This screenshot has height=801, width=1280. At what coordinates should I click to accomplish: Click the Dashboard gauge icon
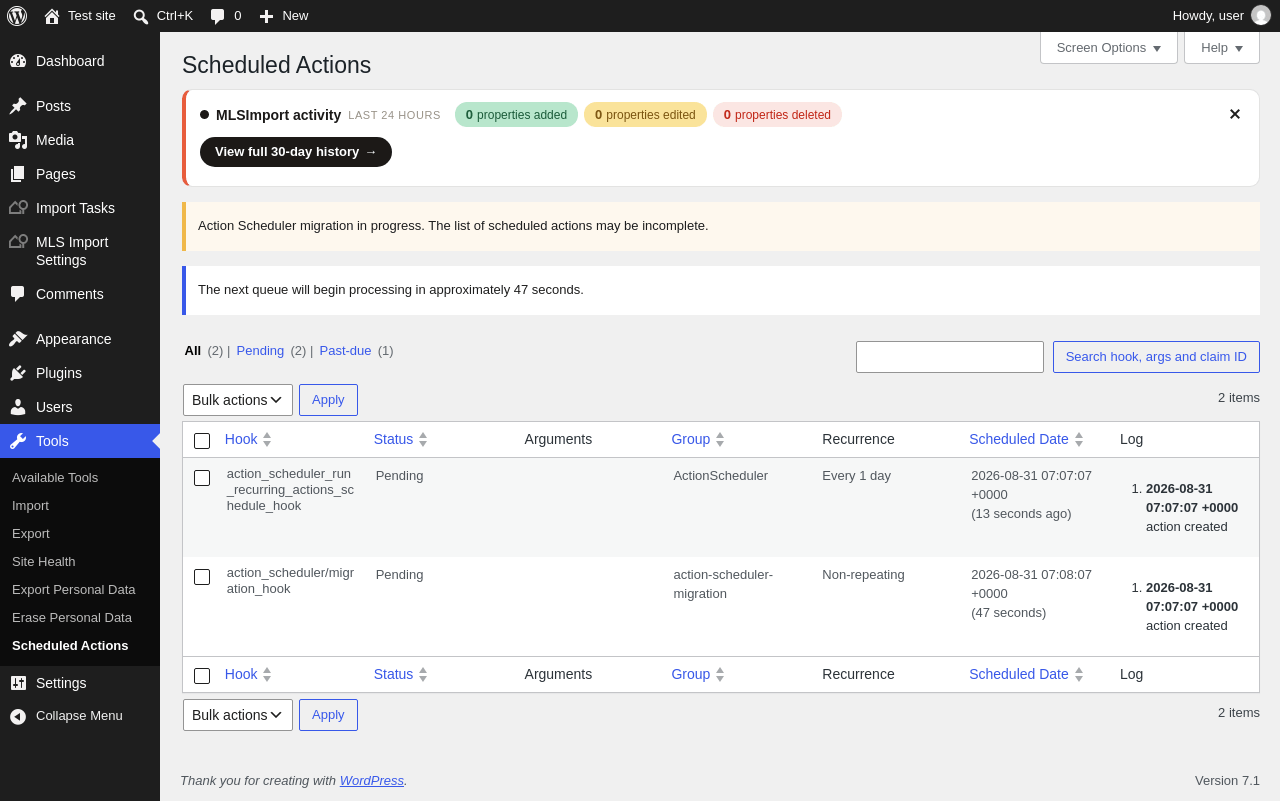coord(18,61)
